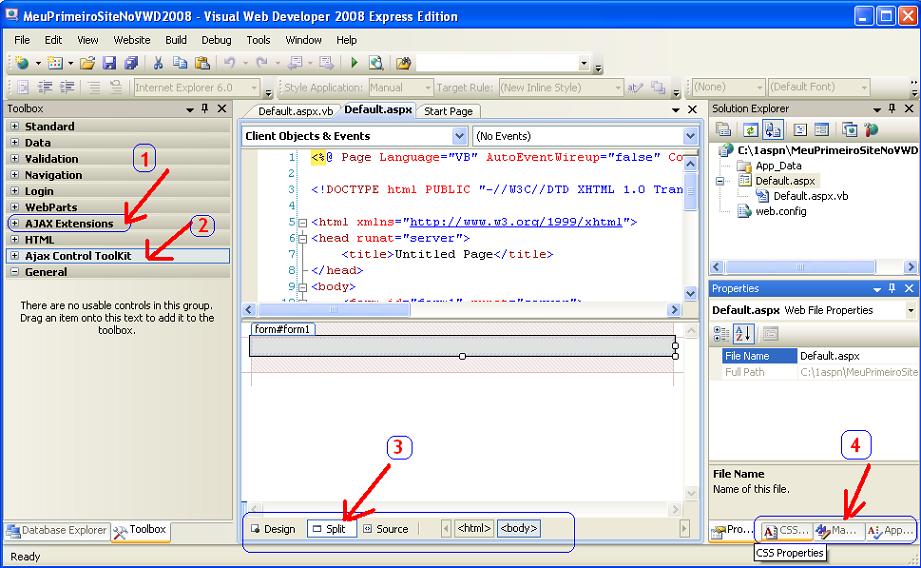Open the Debug menu
Screen dimensions: 921x568
point(216,40)
